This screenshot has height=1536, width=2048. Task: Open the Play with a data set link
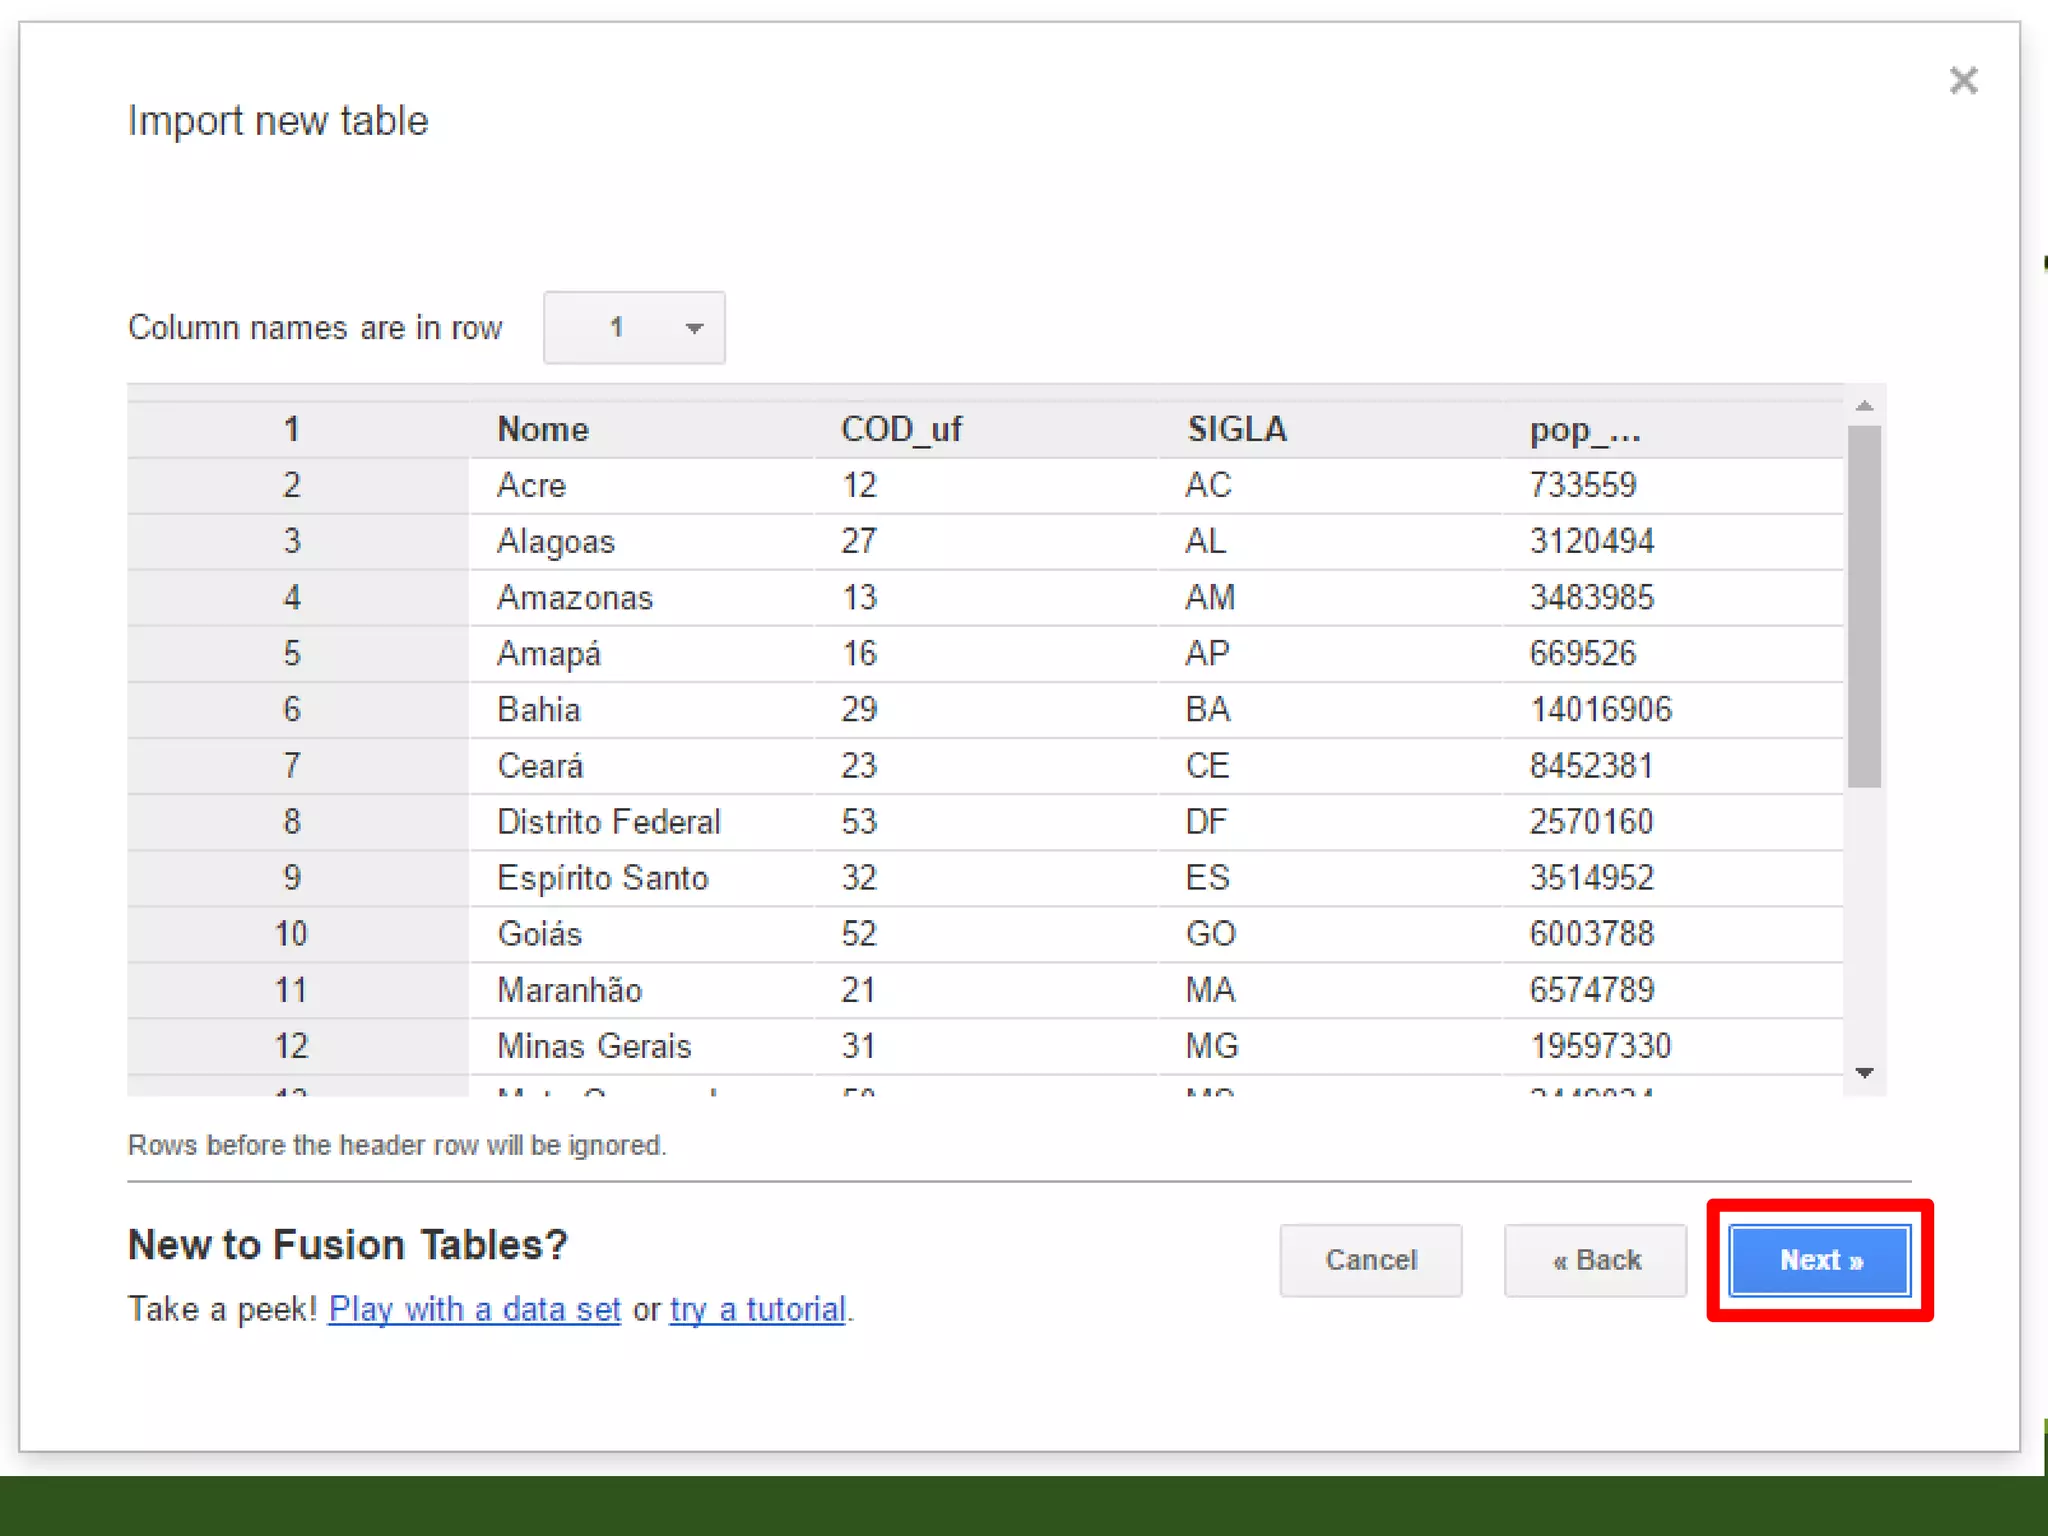point(475,1309)
